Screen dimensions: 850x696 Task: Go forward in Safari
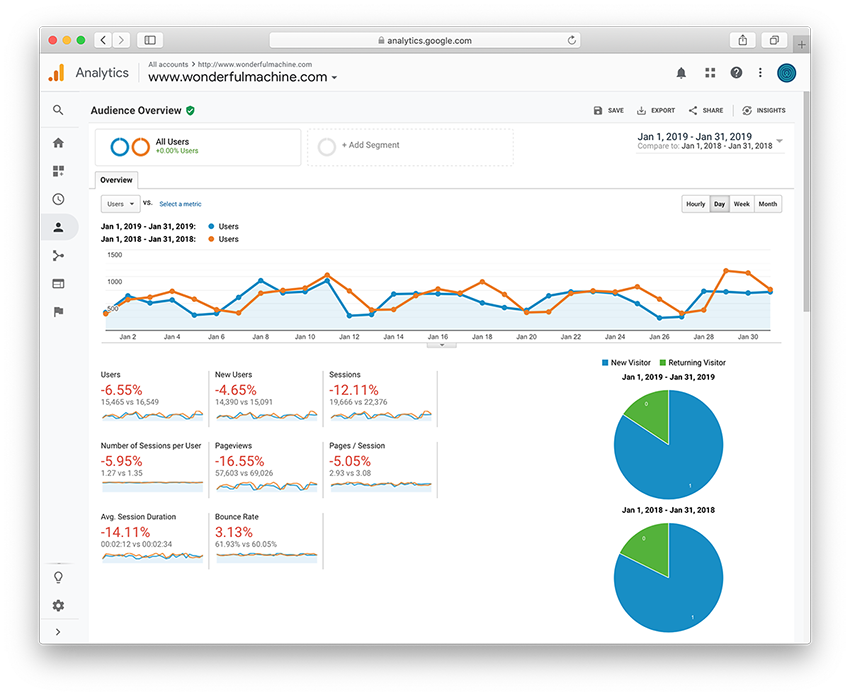pyautogui.click(x=121, y=40)
